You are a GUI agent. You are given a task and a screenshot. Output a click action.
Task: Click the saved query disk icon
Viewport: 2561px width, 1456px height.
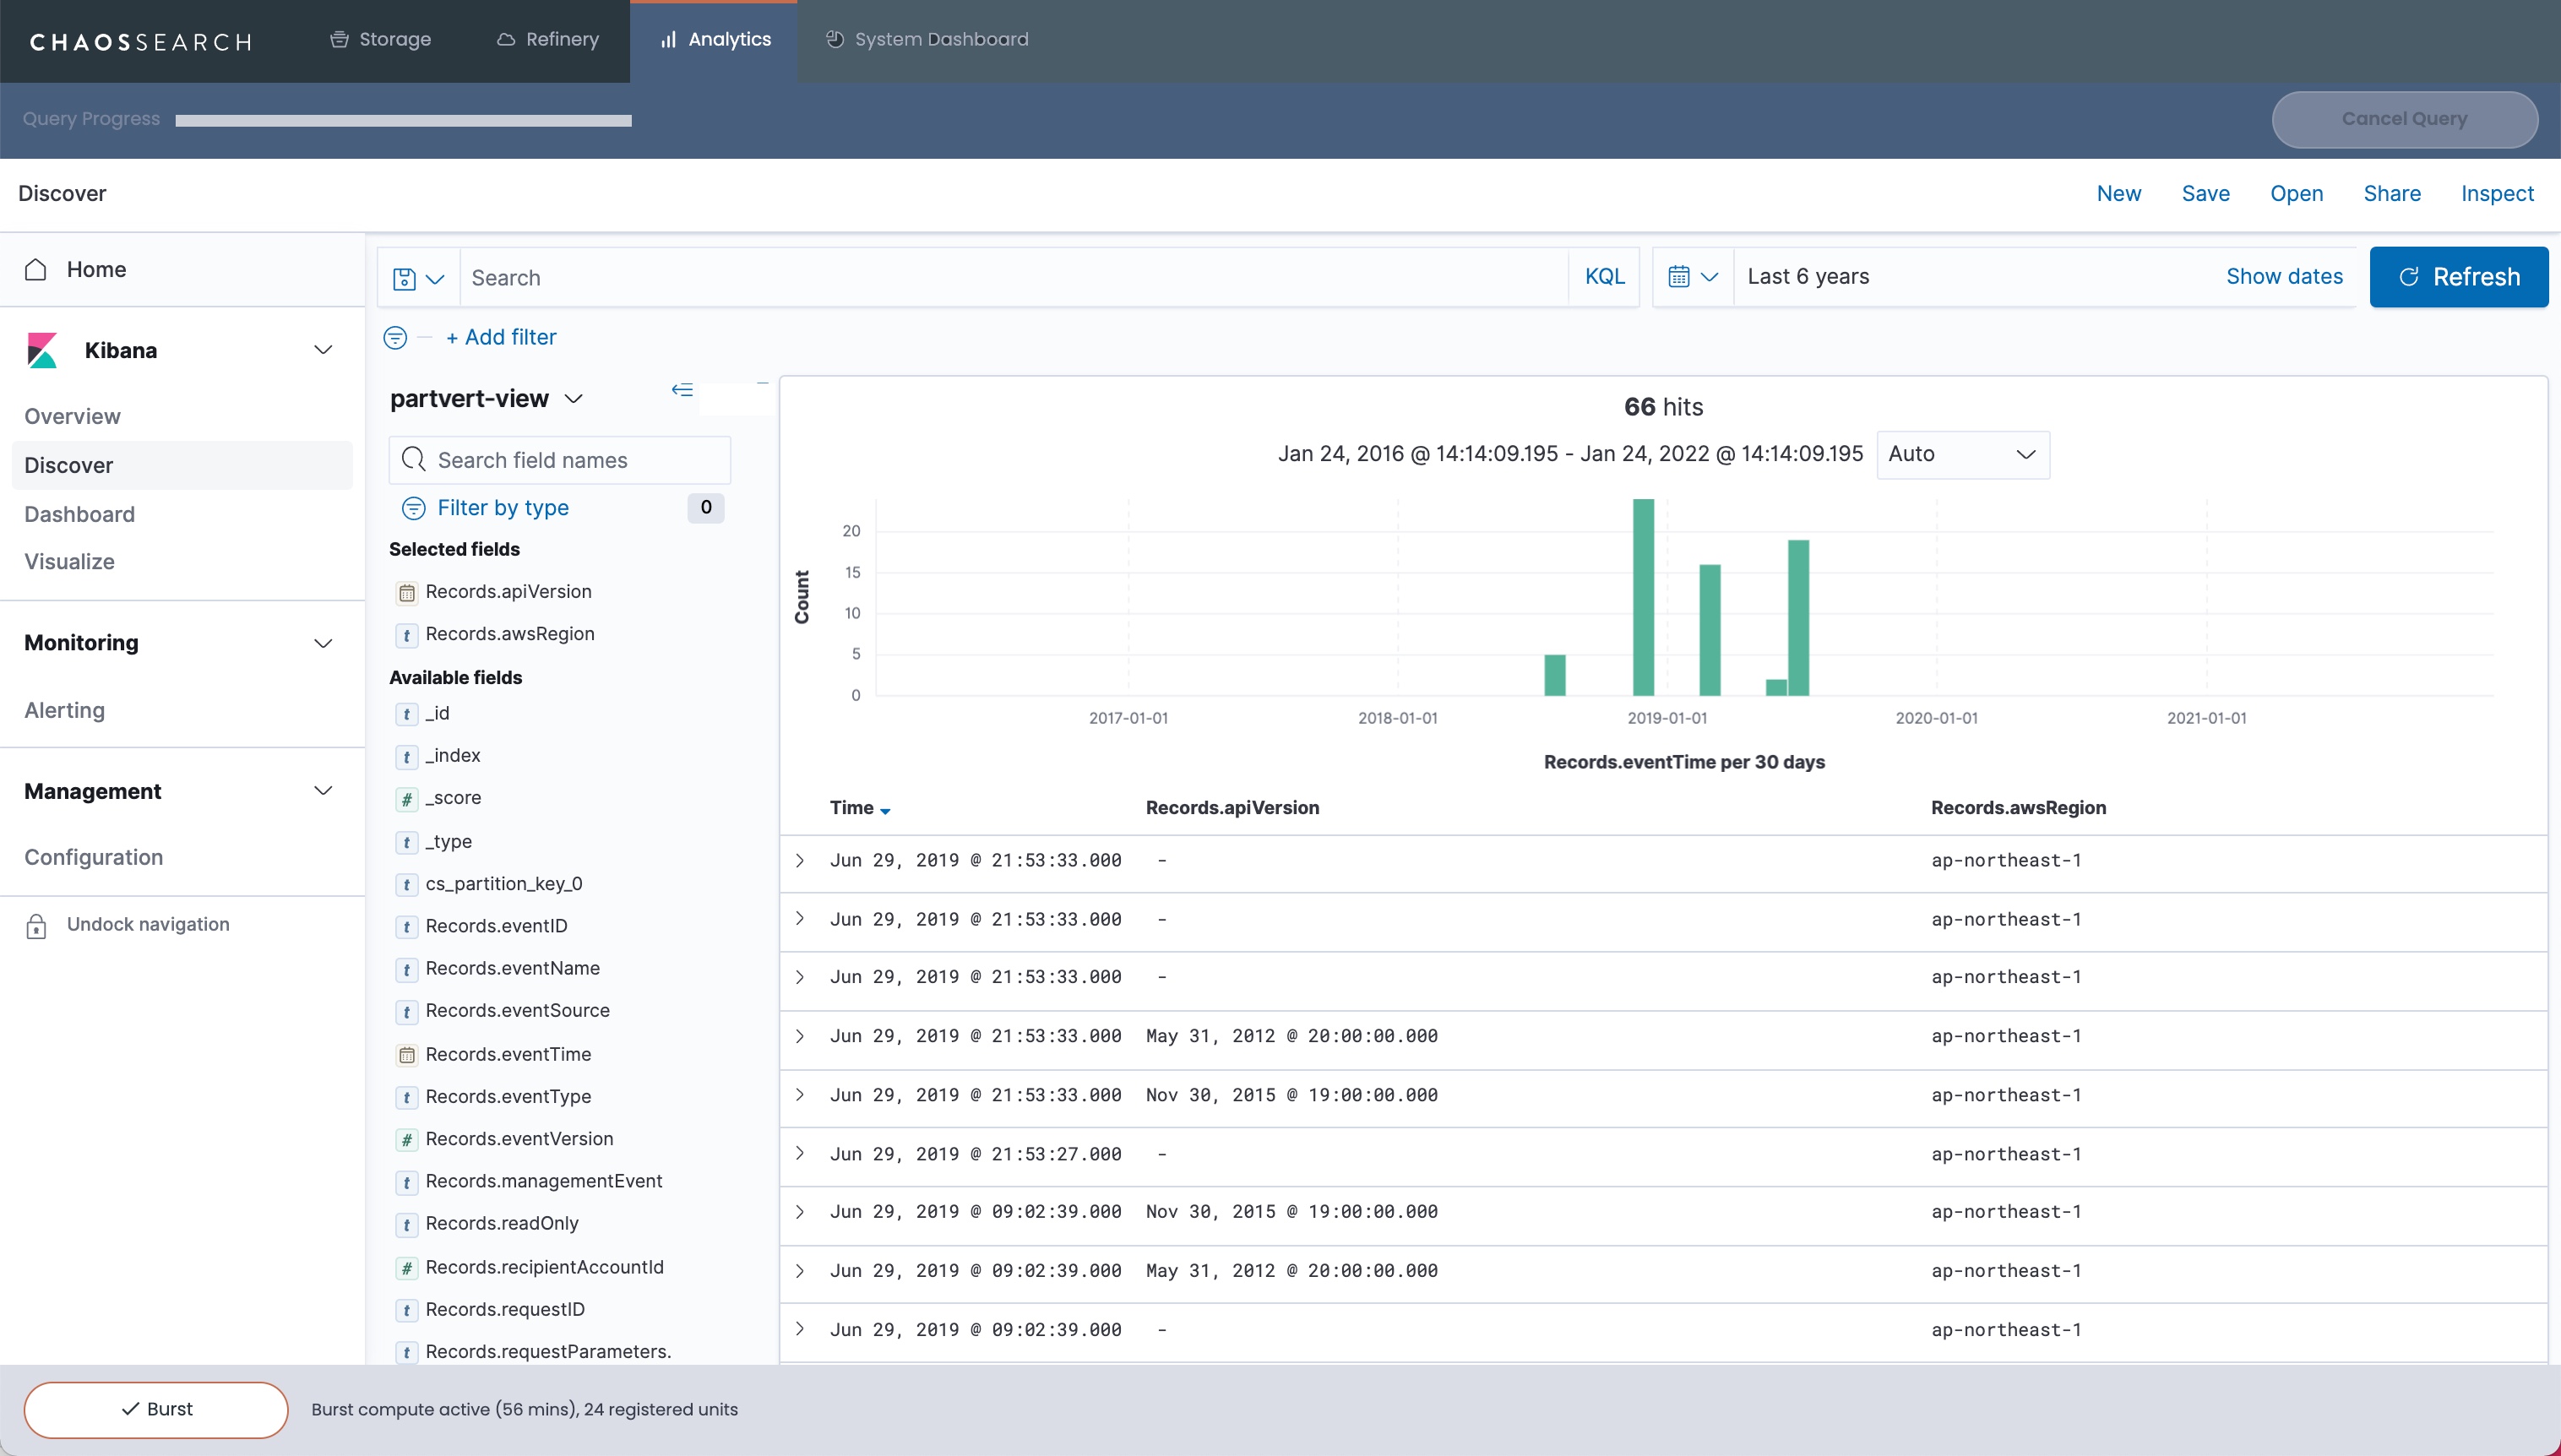[405, 278]
